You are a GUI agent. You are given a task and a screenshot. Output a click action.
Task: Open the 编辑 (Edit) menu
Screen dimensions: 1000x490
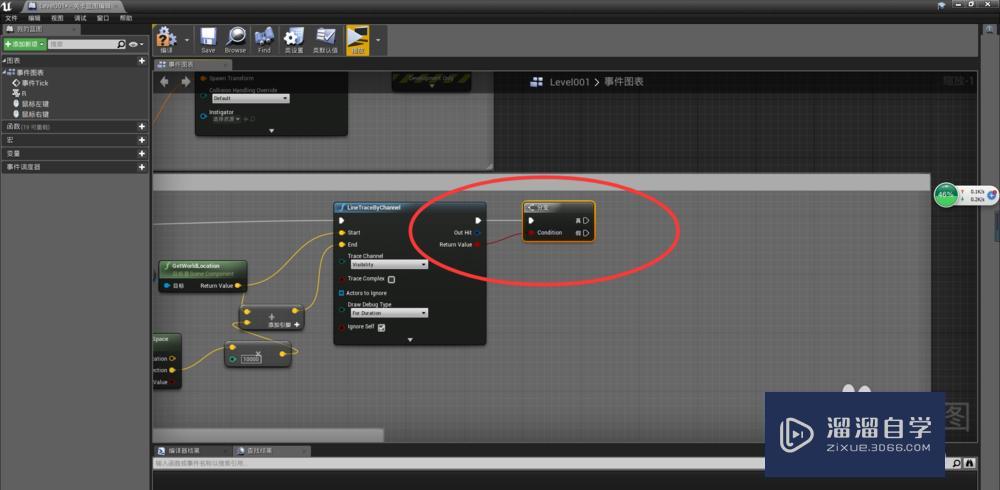point(34,19)
